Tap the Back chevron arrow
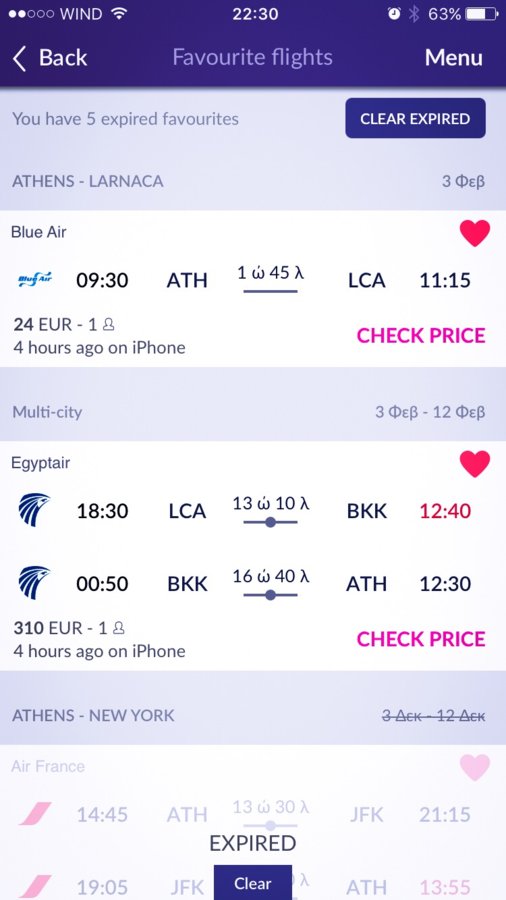 [x=20, y=59]
